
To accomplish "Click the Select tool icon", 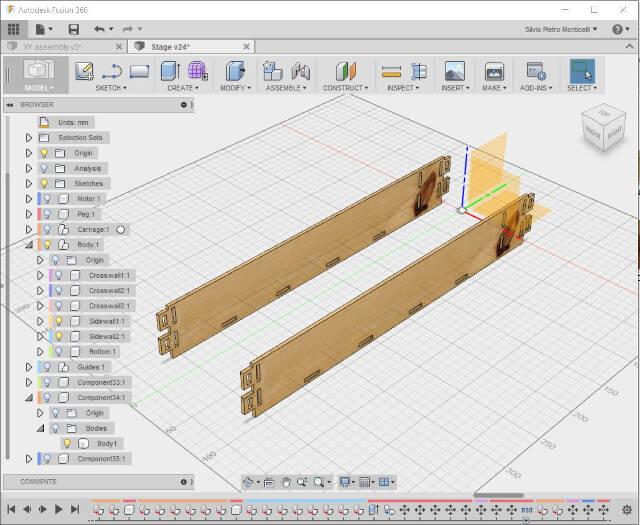I will pyautogui.click(x=582, y=71).
